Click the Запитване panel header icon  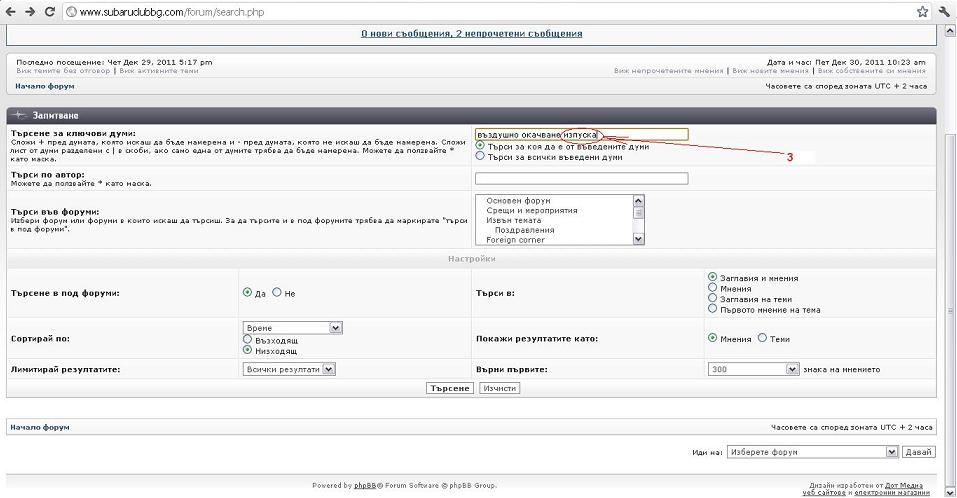[x=20, y=115]
